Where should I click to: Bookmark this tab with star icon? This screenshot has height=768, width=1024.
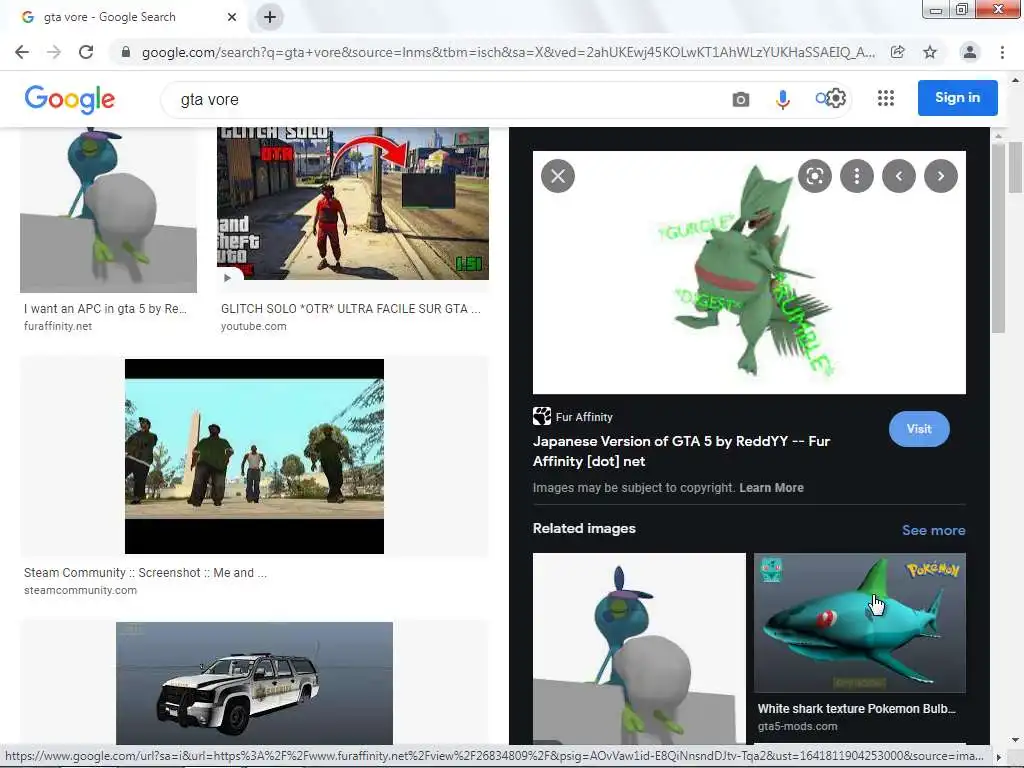coord(930,52)
